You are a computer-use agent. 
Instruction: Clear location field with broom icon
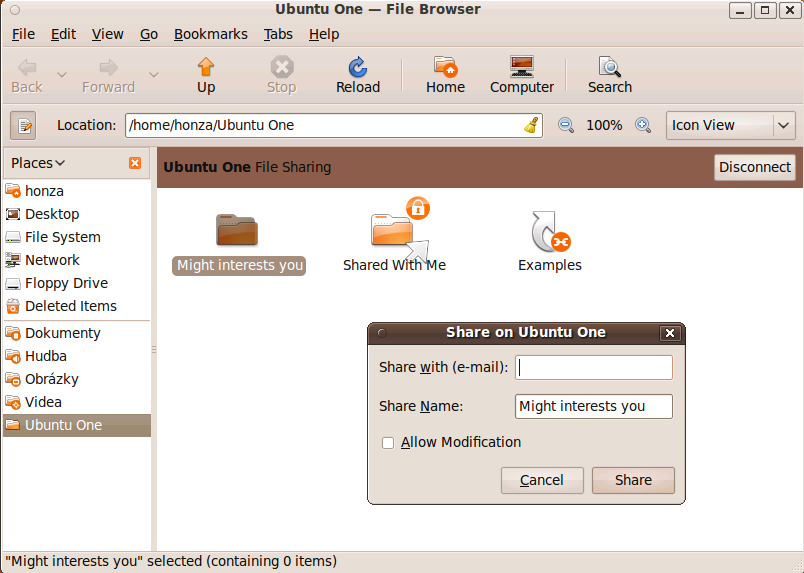(x=531, y=125)
